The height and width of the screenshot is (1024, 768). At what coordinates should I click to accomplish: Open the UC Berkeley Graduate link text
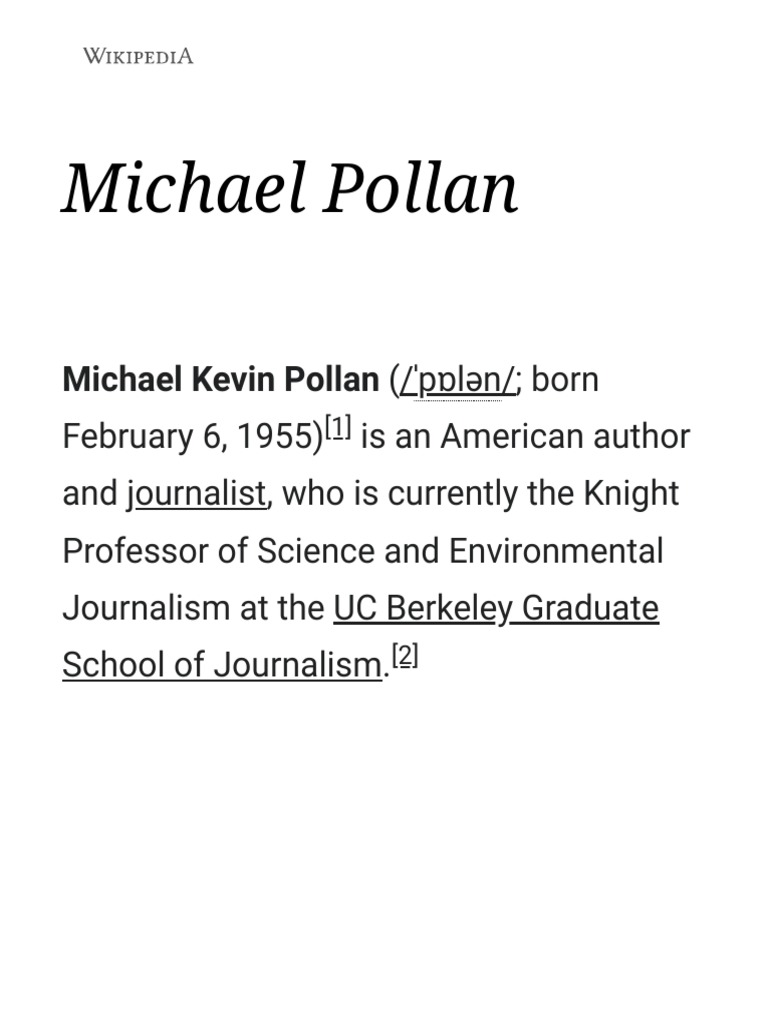pyautogui.click(x=496, y=608)
